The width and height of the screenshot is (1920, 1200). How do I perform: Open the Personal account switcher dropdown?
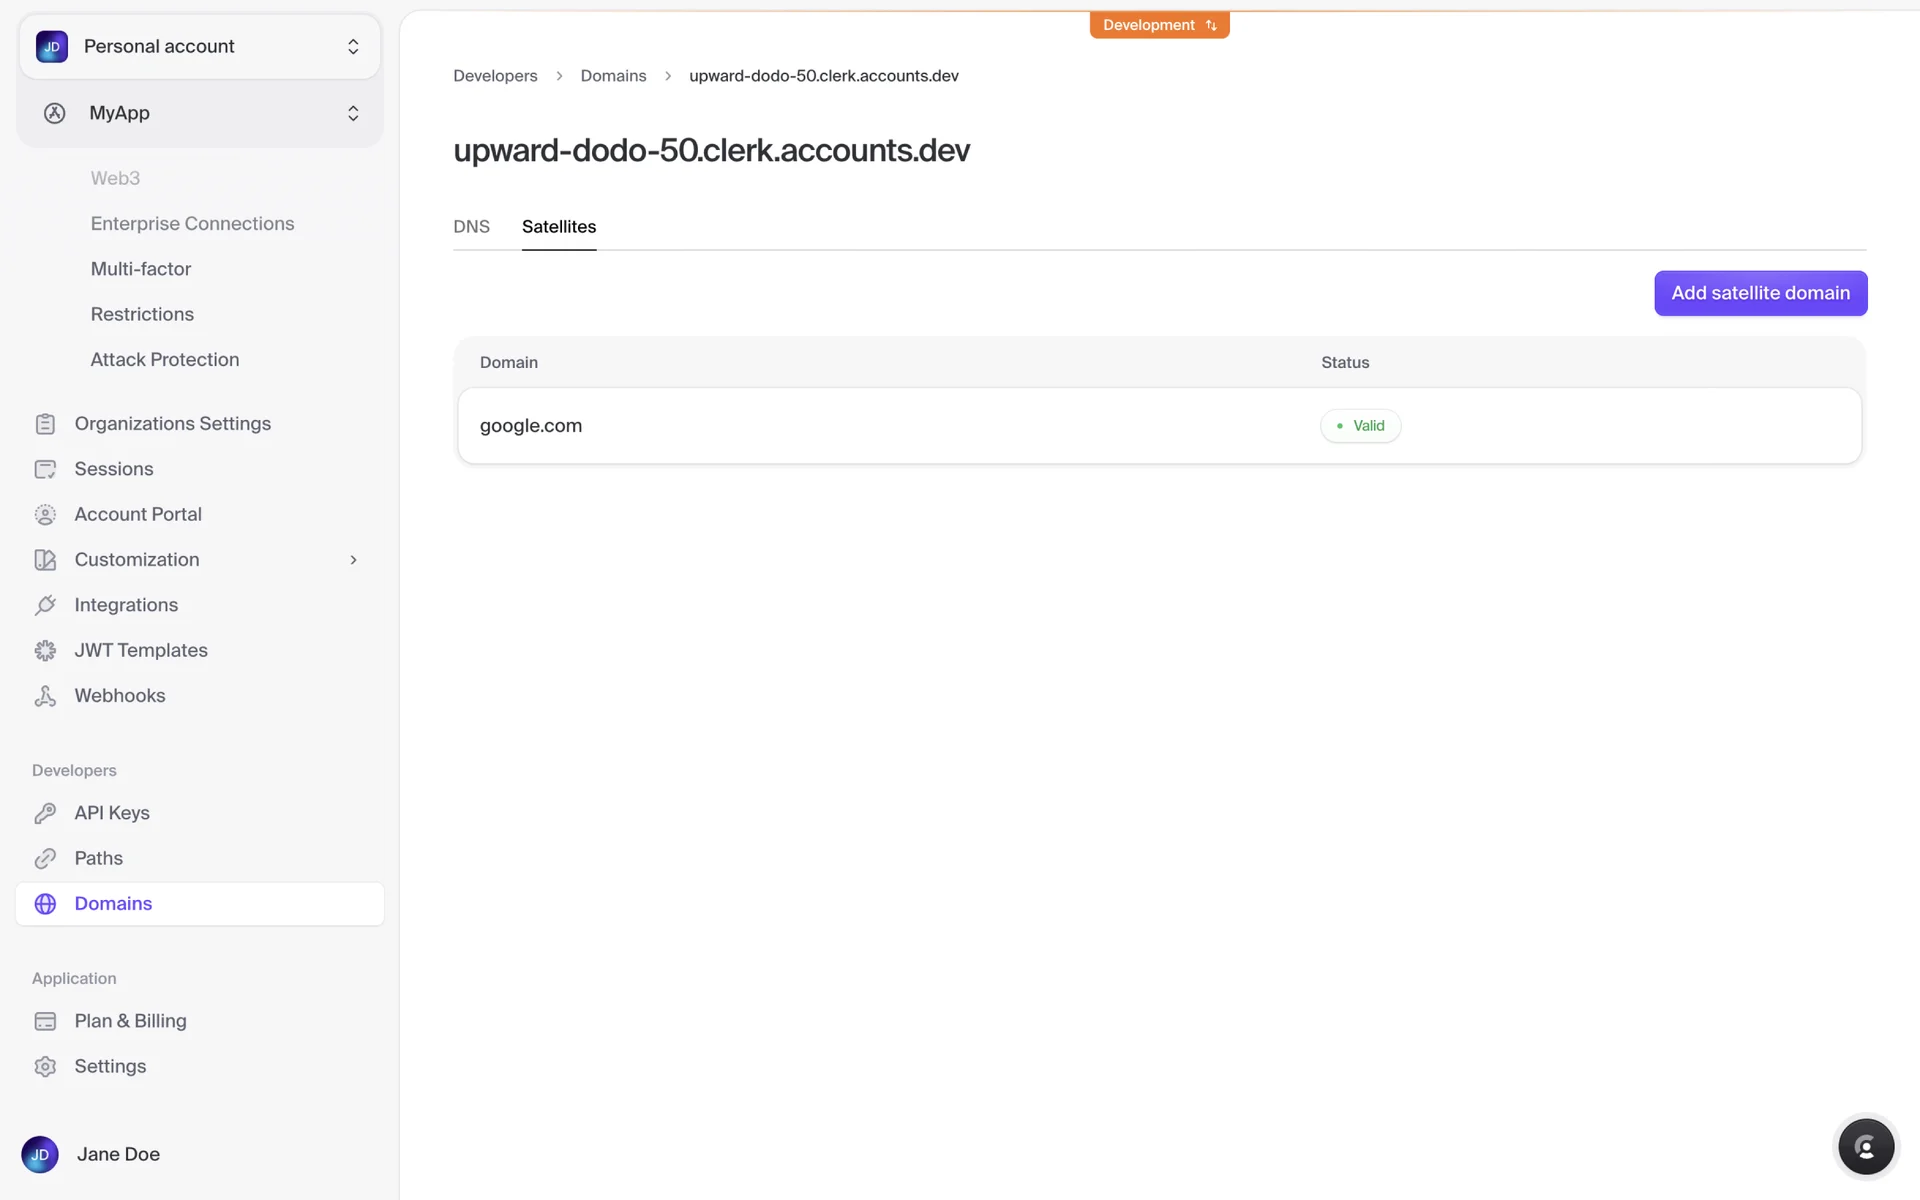click(x=199, y=47)
